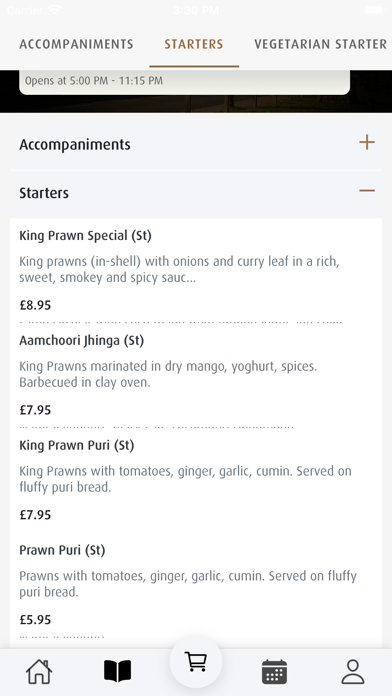392x696 pixels.
Task: Tap the Wi-Fi status icon
Action: 55,9
